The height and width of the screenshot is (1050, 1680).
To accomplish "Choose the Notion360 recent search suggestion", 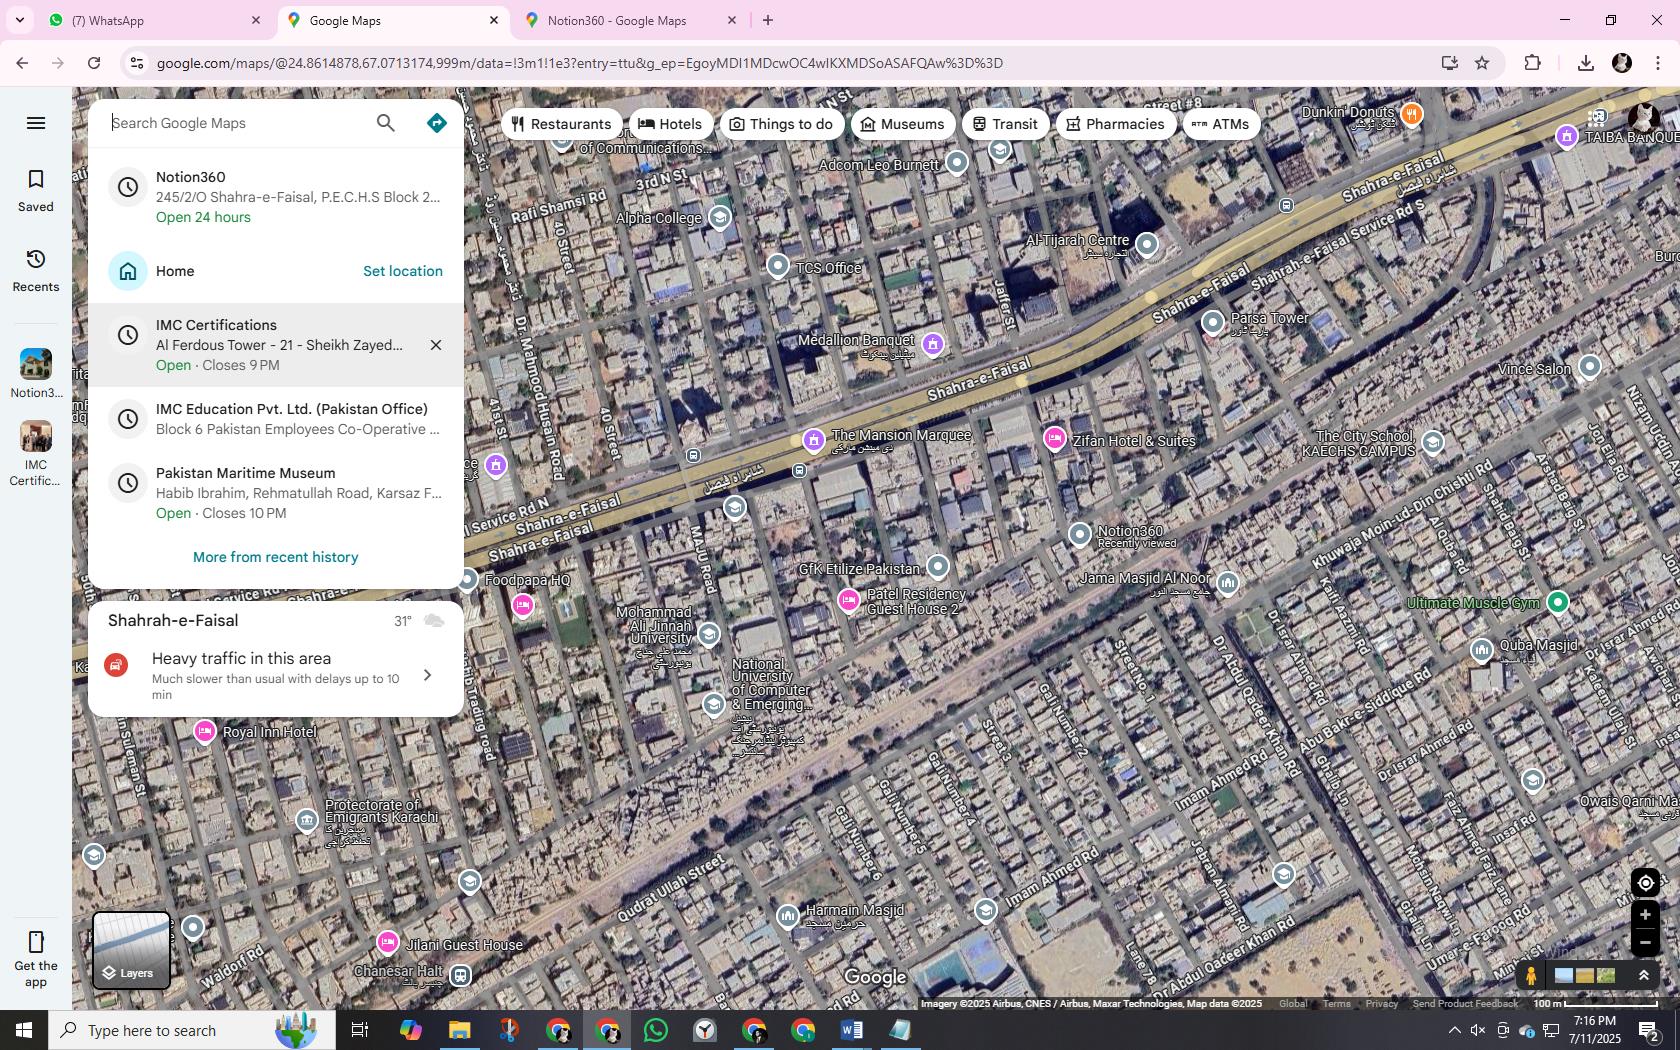I will [x=276, y=197].
